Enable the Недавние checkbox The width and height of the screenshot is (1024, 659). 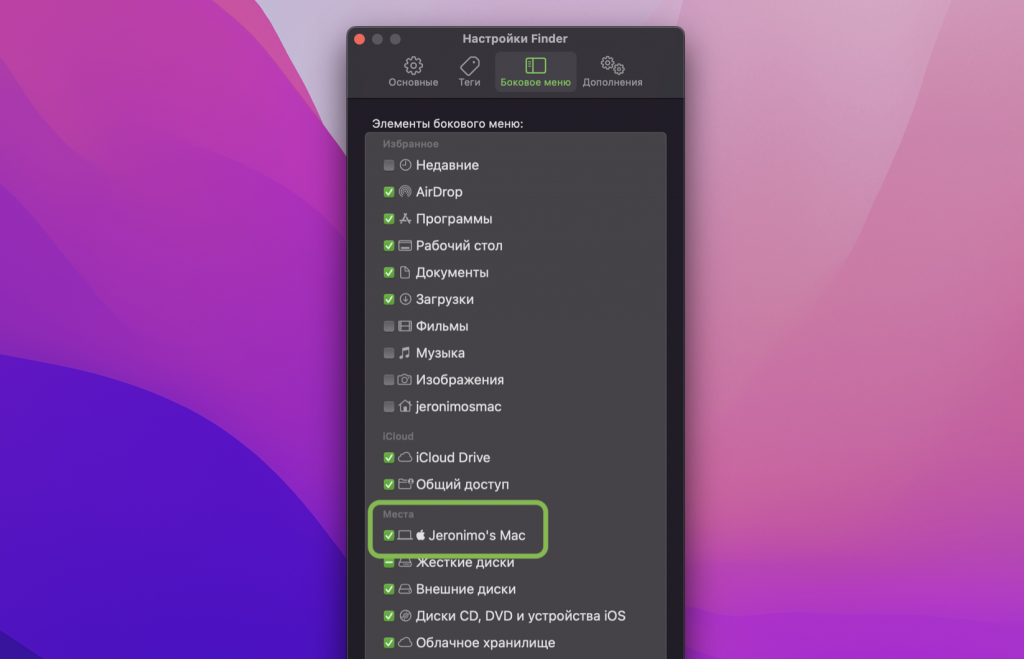[x=389, y=165]
